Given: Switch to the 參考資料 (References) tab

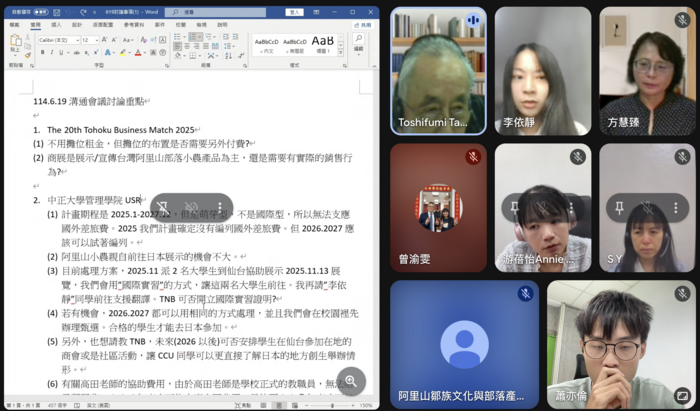Looking at the screenshot, I should [134, 25].
